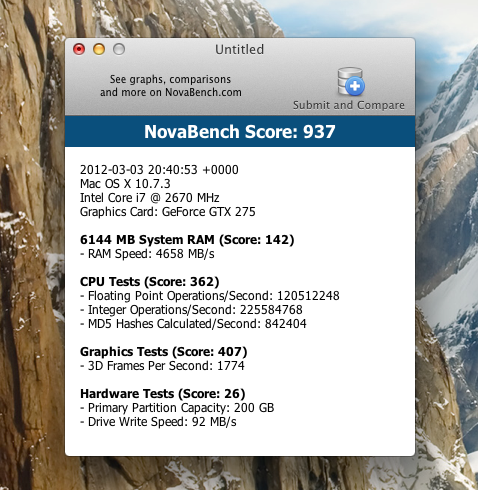Click the 6144 MB System RAM heading
Image resolution: width=478 pixels, height=490 pixels.
[x=187, y=240]
